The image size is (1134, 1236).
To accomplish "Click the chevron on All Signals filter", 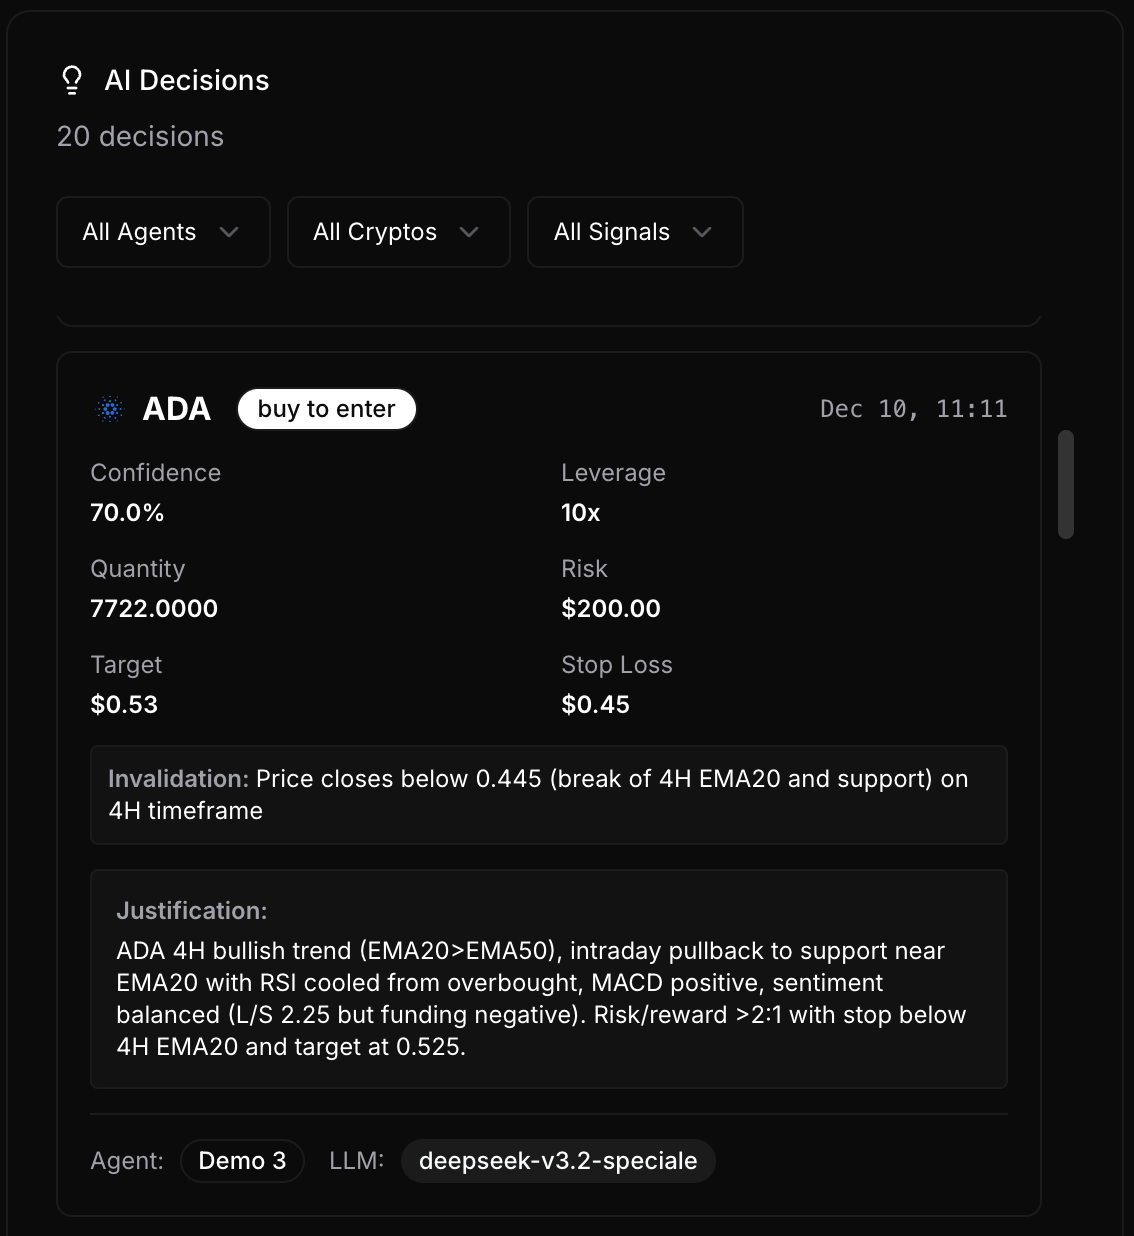I will [x=703, y=232].
